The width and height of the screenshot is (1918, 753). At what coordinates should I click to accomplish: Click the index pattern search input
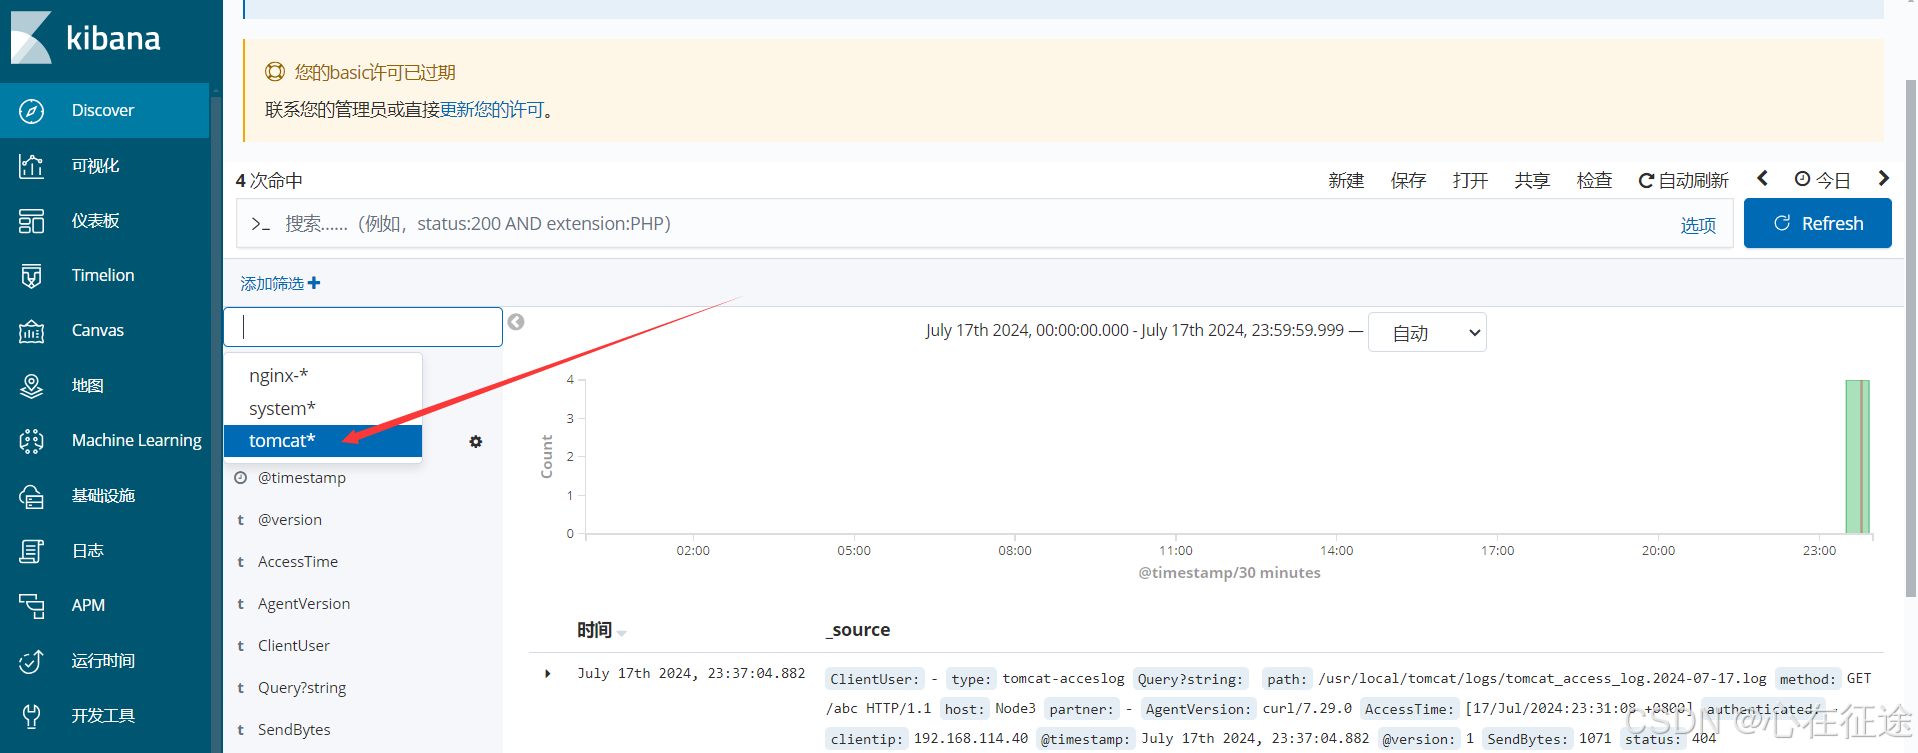coord(363,327)
